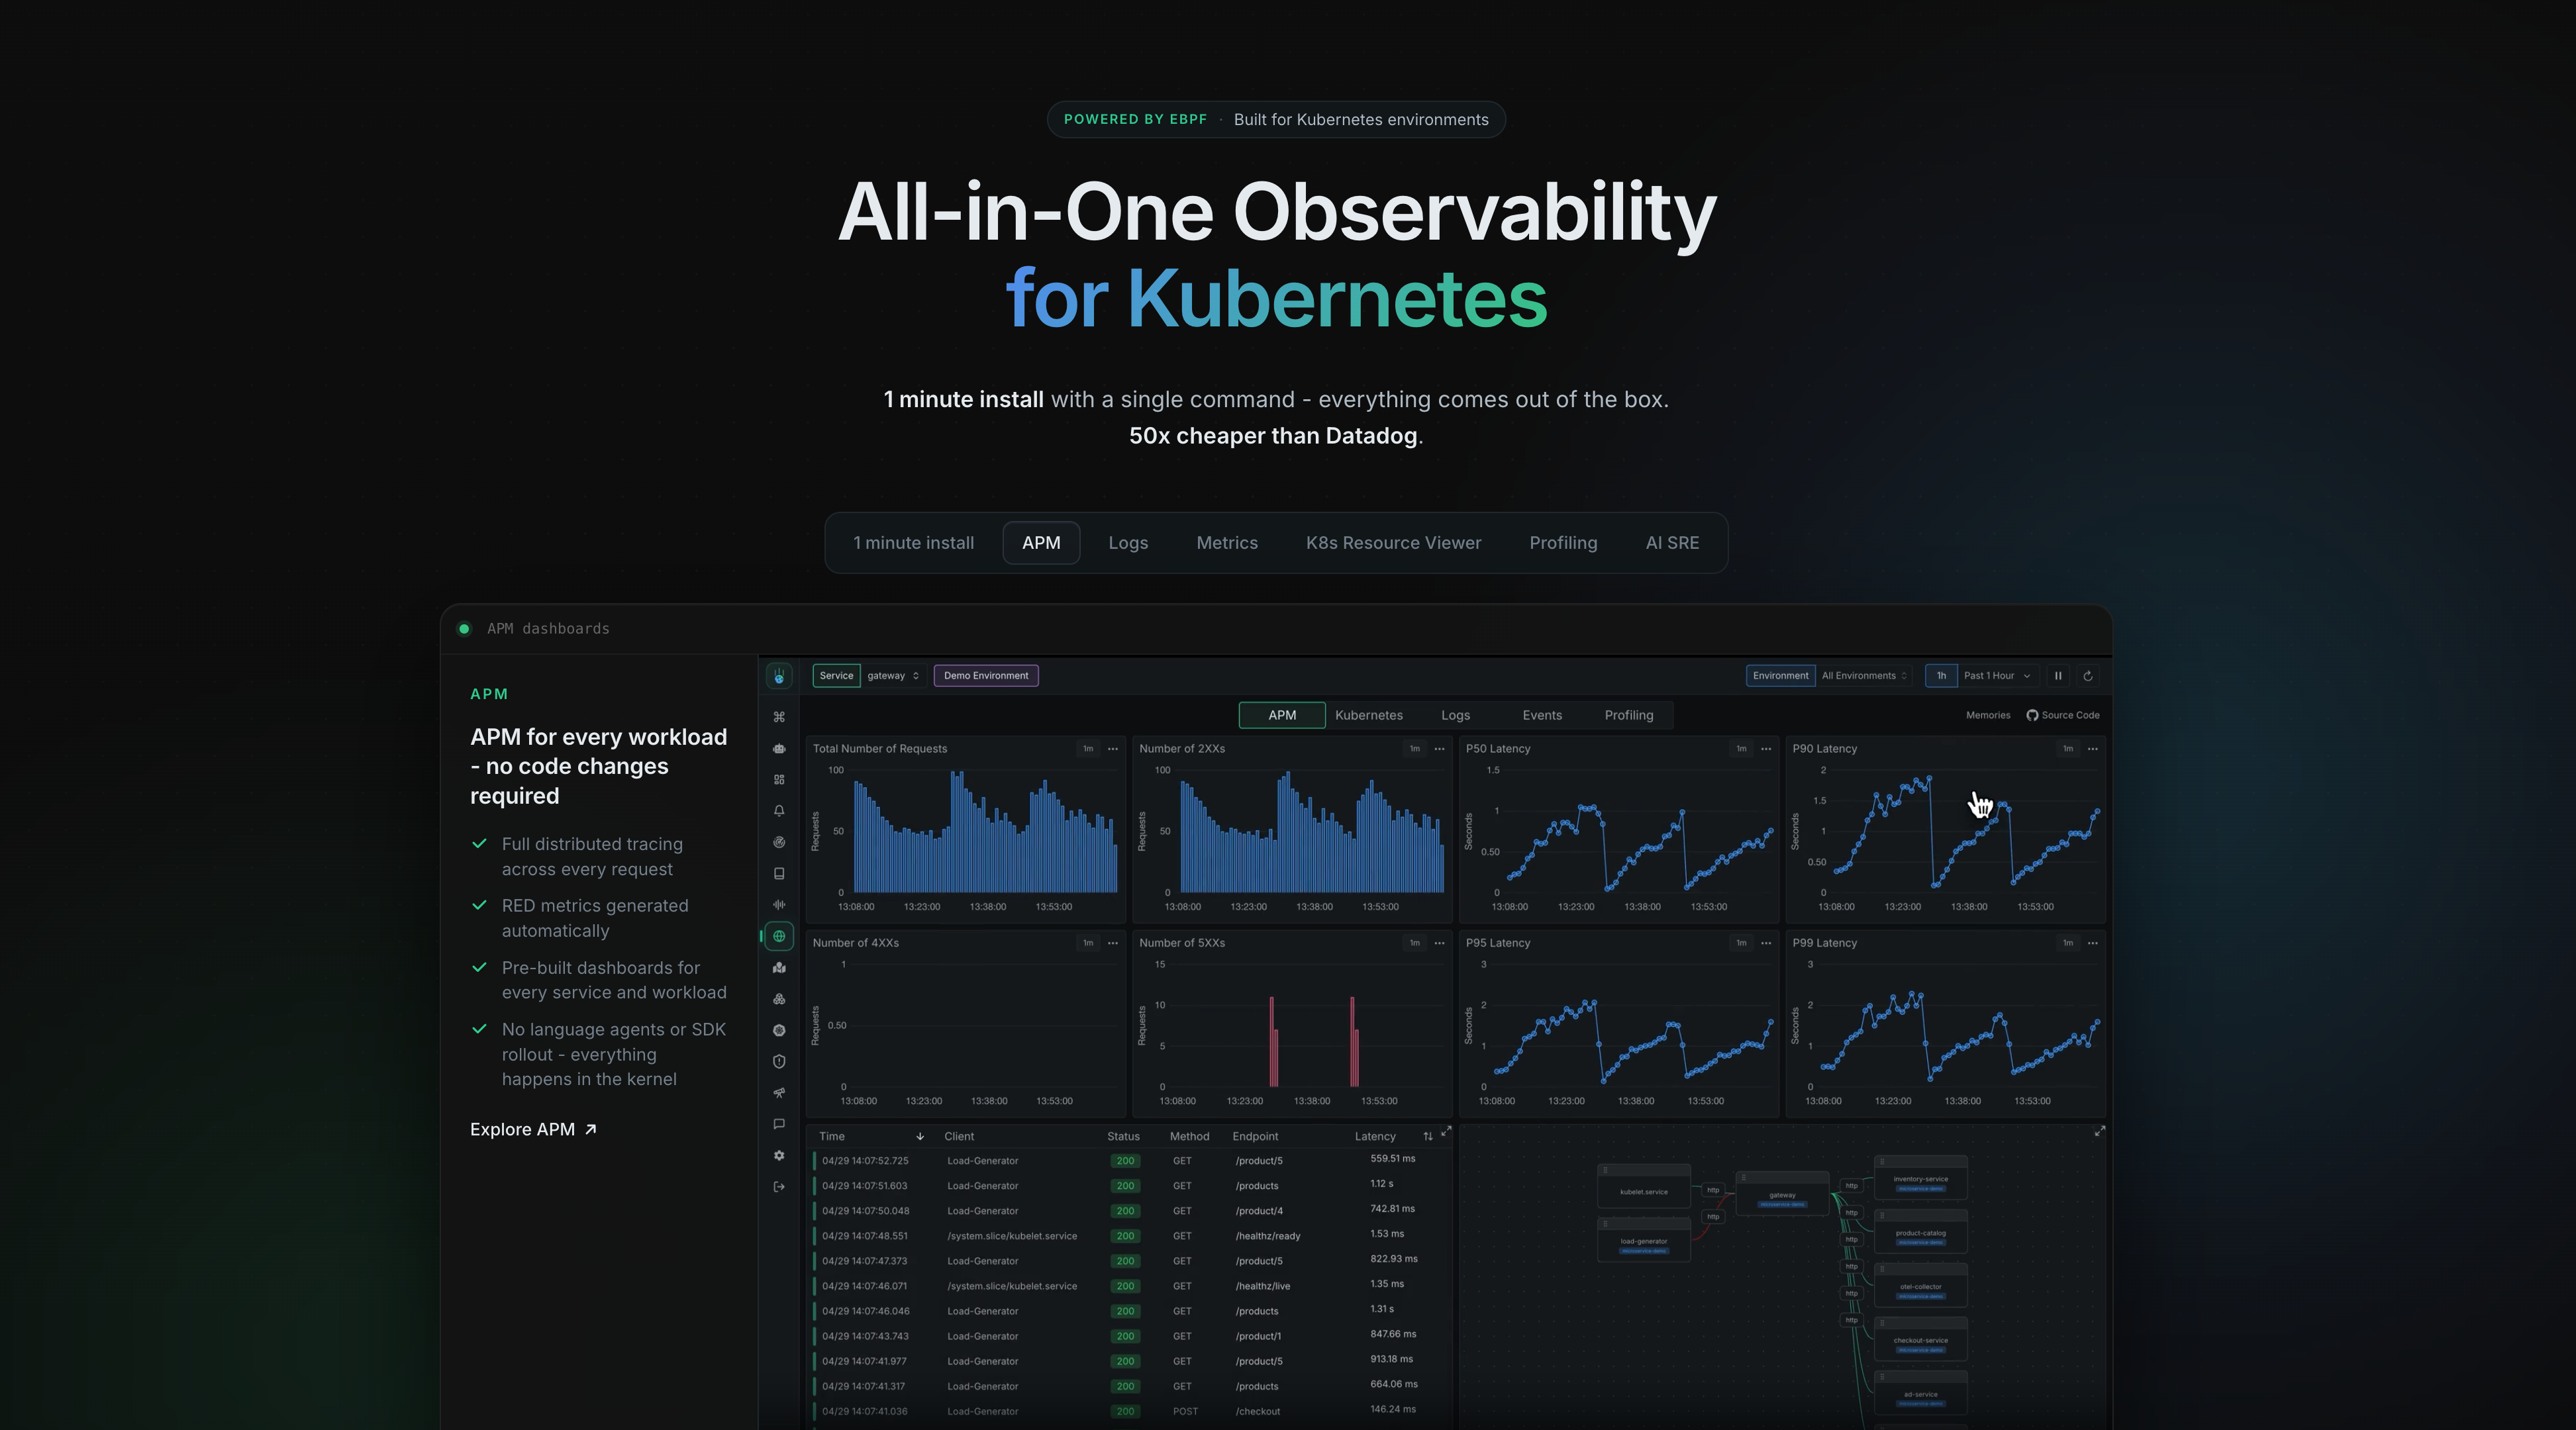Open the GitHub Source Code link

(2063, 715)
